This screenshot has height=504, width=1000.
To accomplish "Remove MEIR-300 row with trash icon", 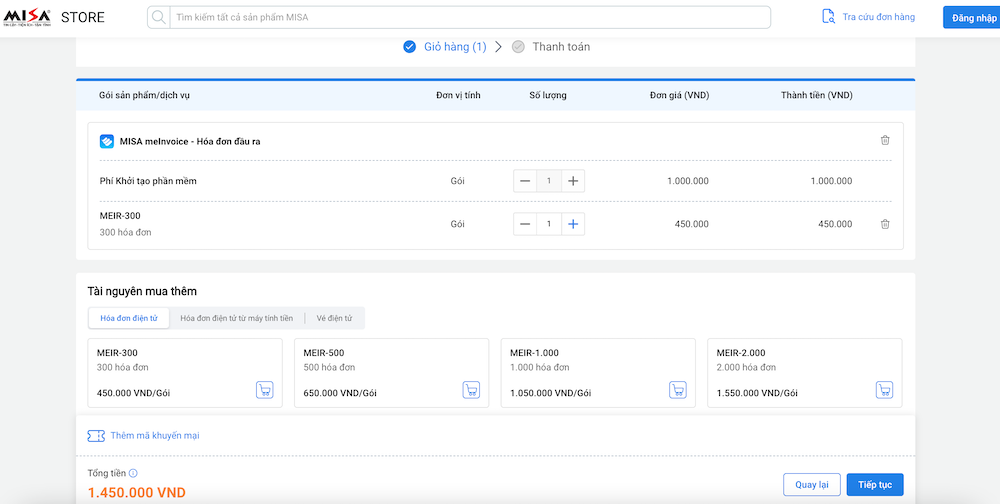I will click(885, 224).
